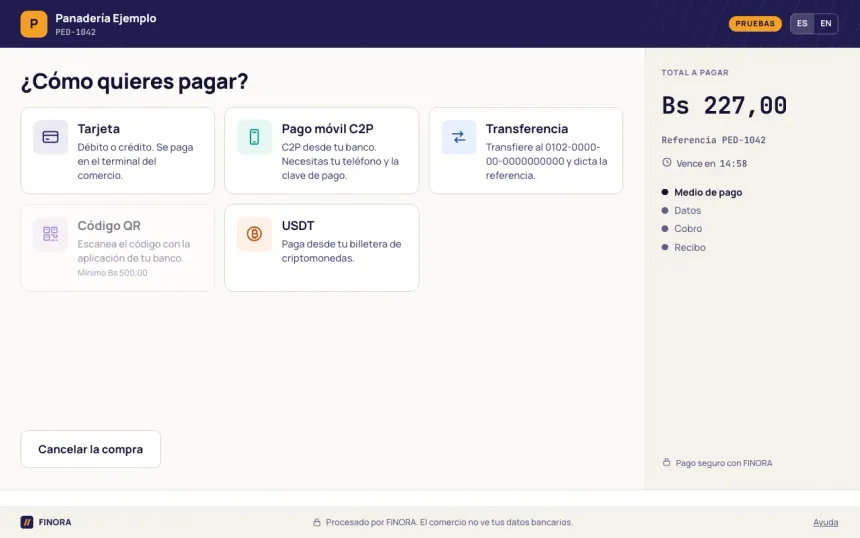Click the Mínimo Bs 500,00 note
The image size is (860, 538).
tap(112, 273)
